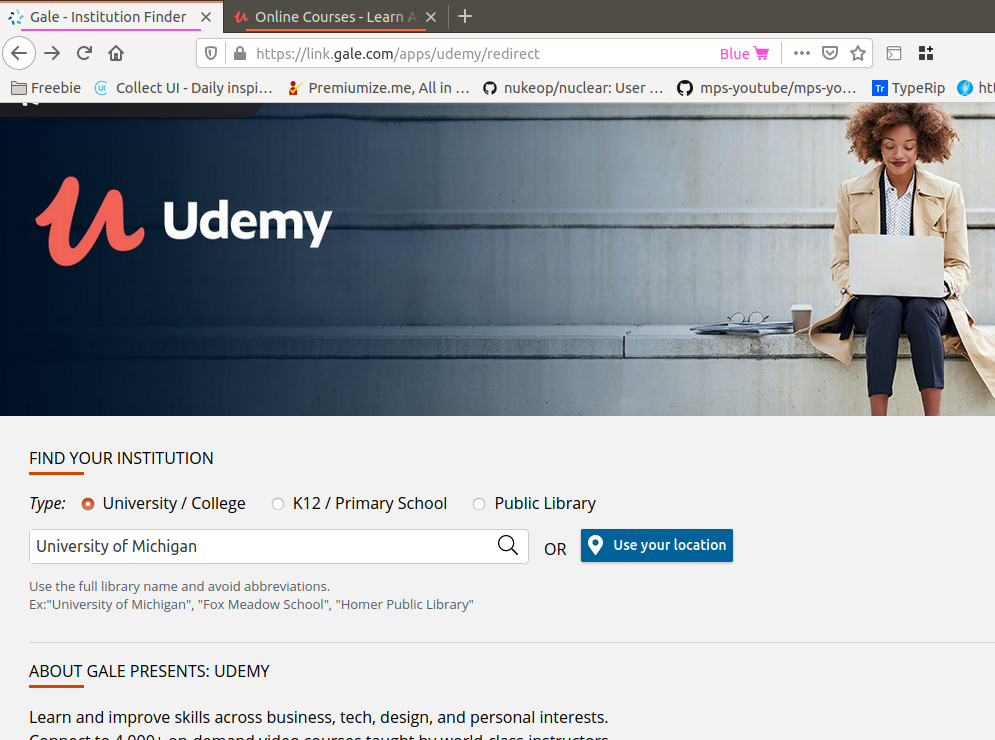Viewport: 995px width, 740px height.
Task: Click the magnifying glass search icon
Action: pos(508,545)
